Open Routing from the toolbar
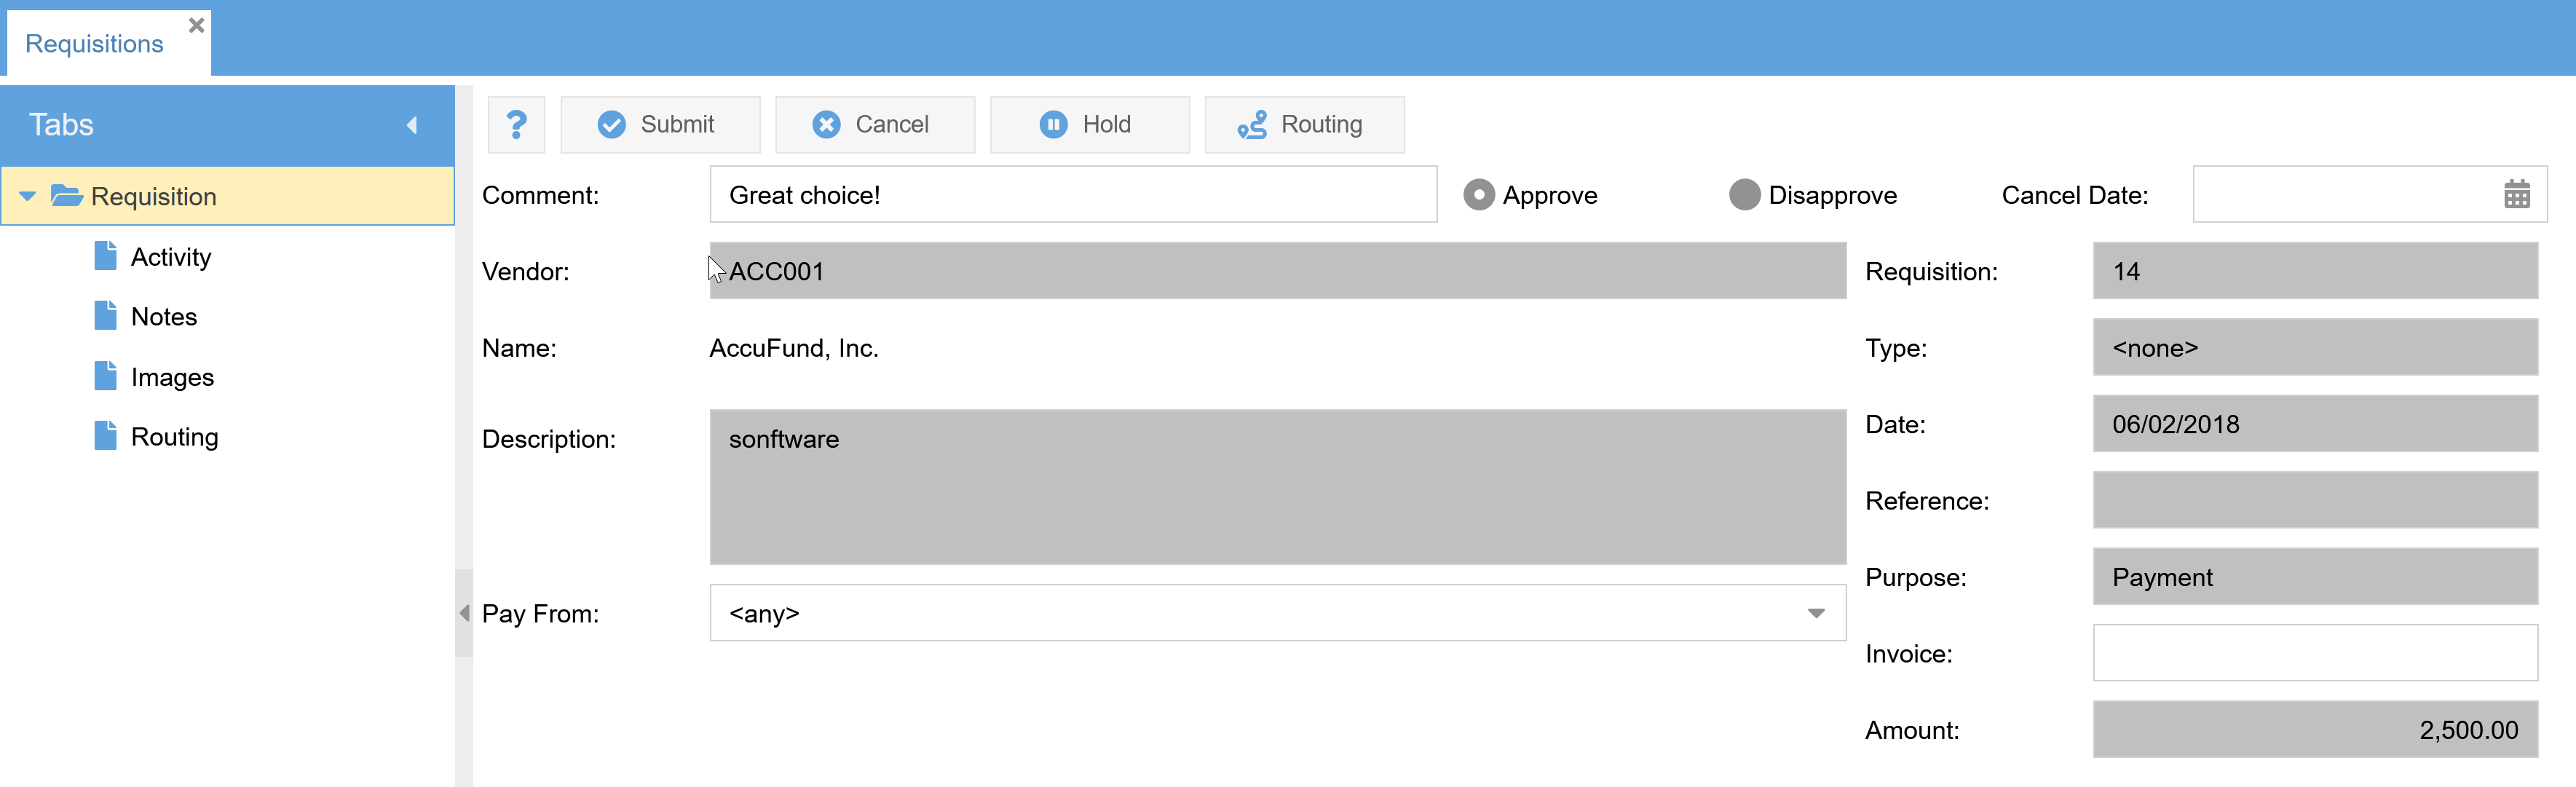The image size is (2576, 787). (1303, 124)
